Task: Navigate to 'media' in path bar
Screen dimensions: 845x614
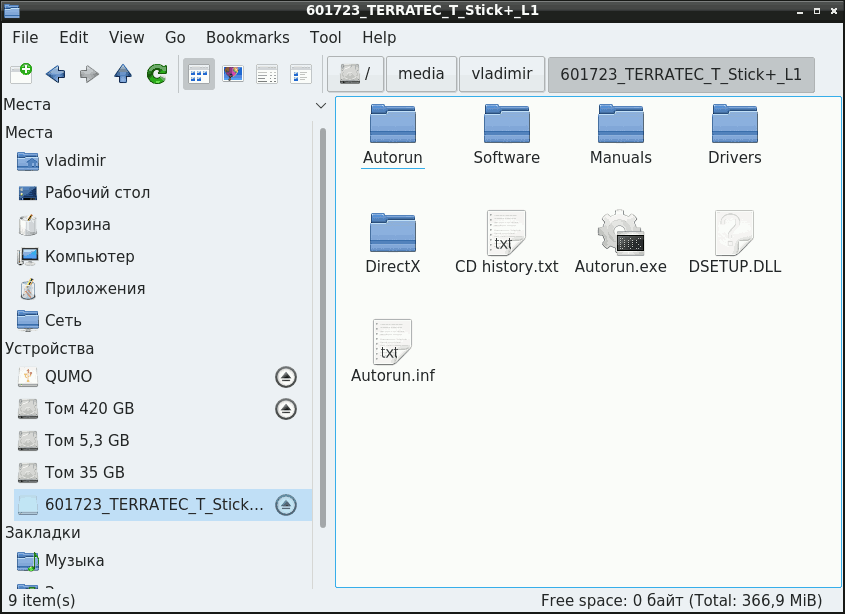Action: click(421, 74)
